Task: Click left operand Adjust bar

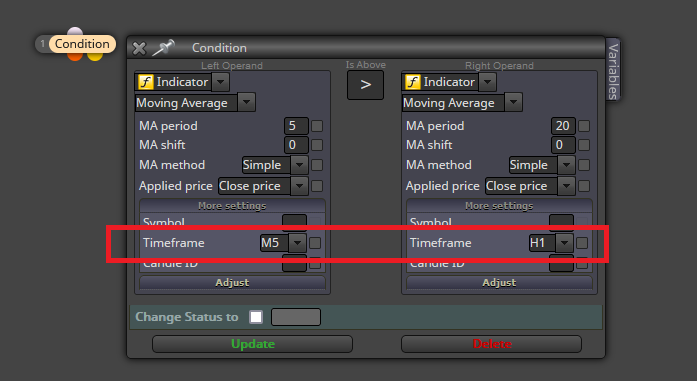Action: 232,283
